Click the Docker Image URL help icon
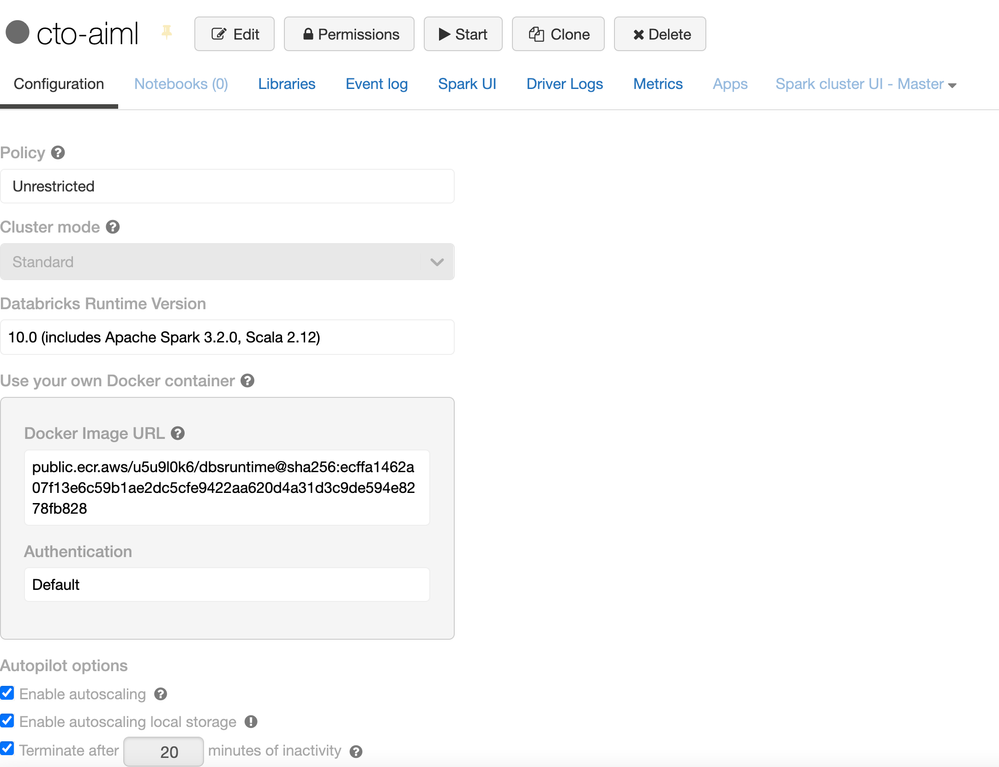The height and width of the screenshot is (767, 999). pos(178,434)
